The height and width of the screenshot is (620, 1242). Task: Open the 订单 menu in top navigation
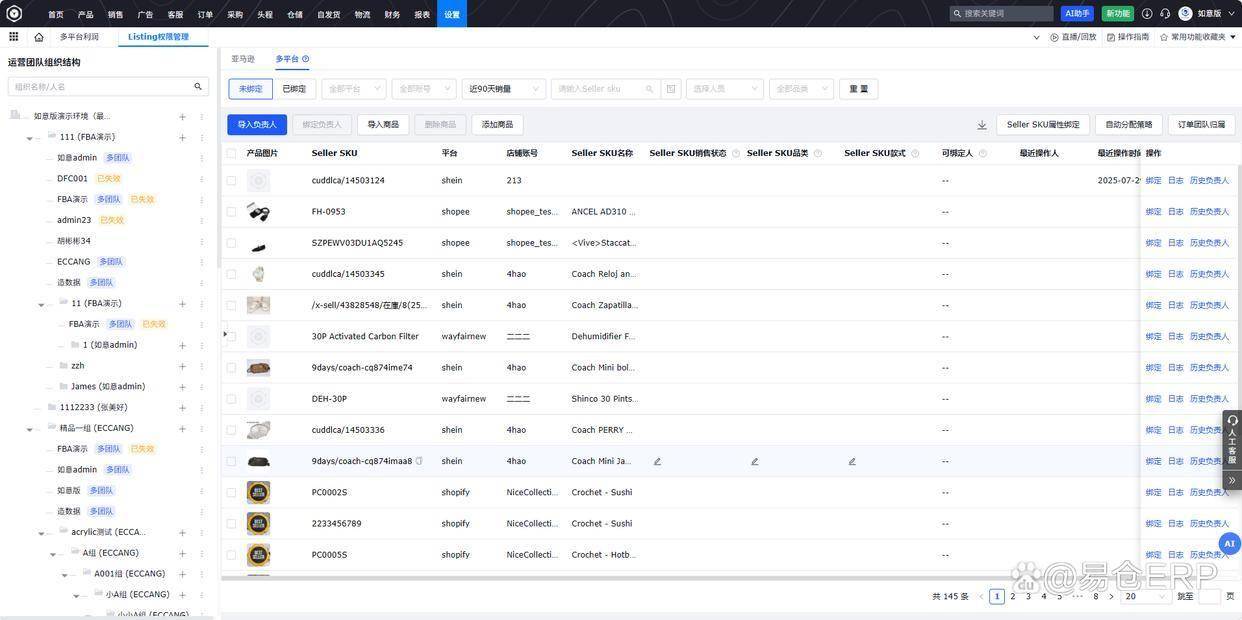tap(205, 14)
